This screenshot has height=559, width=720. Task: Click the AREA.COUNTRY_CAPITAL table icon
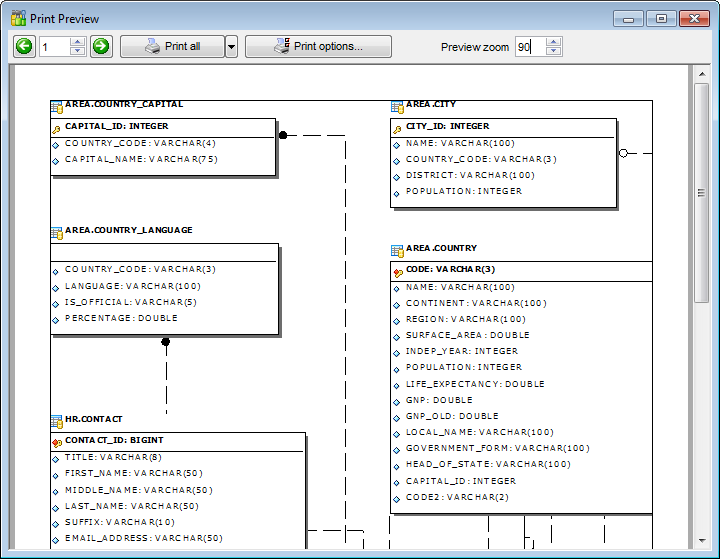coord(57,107)
